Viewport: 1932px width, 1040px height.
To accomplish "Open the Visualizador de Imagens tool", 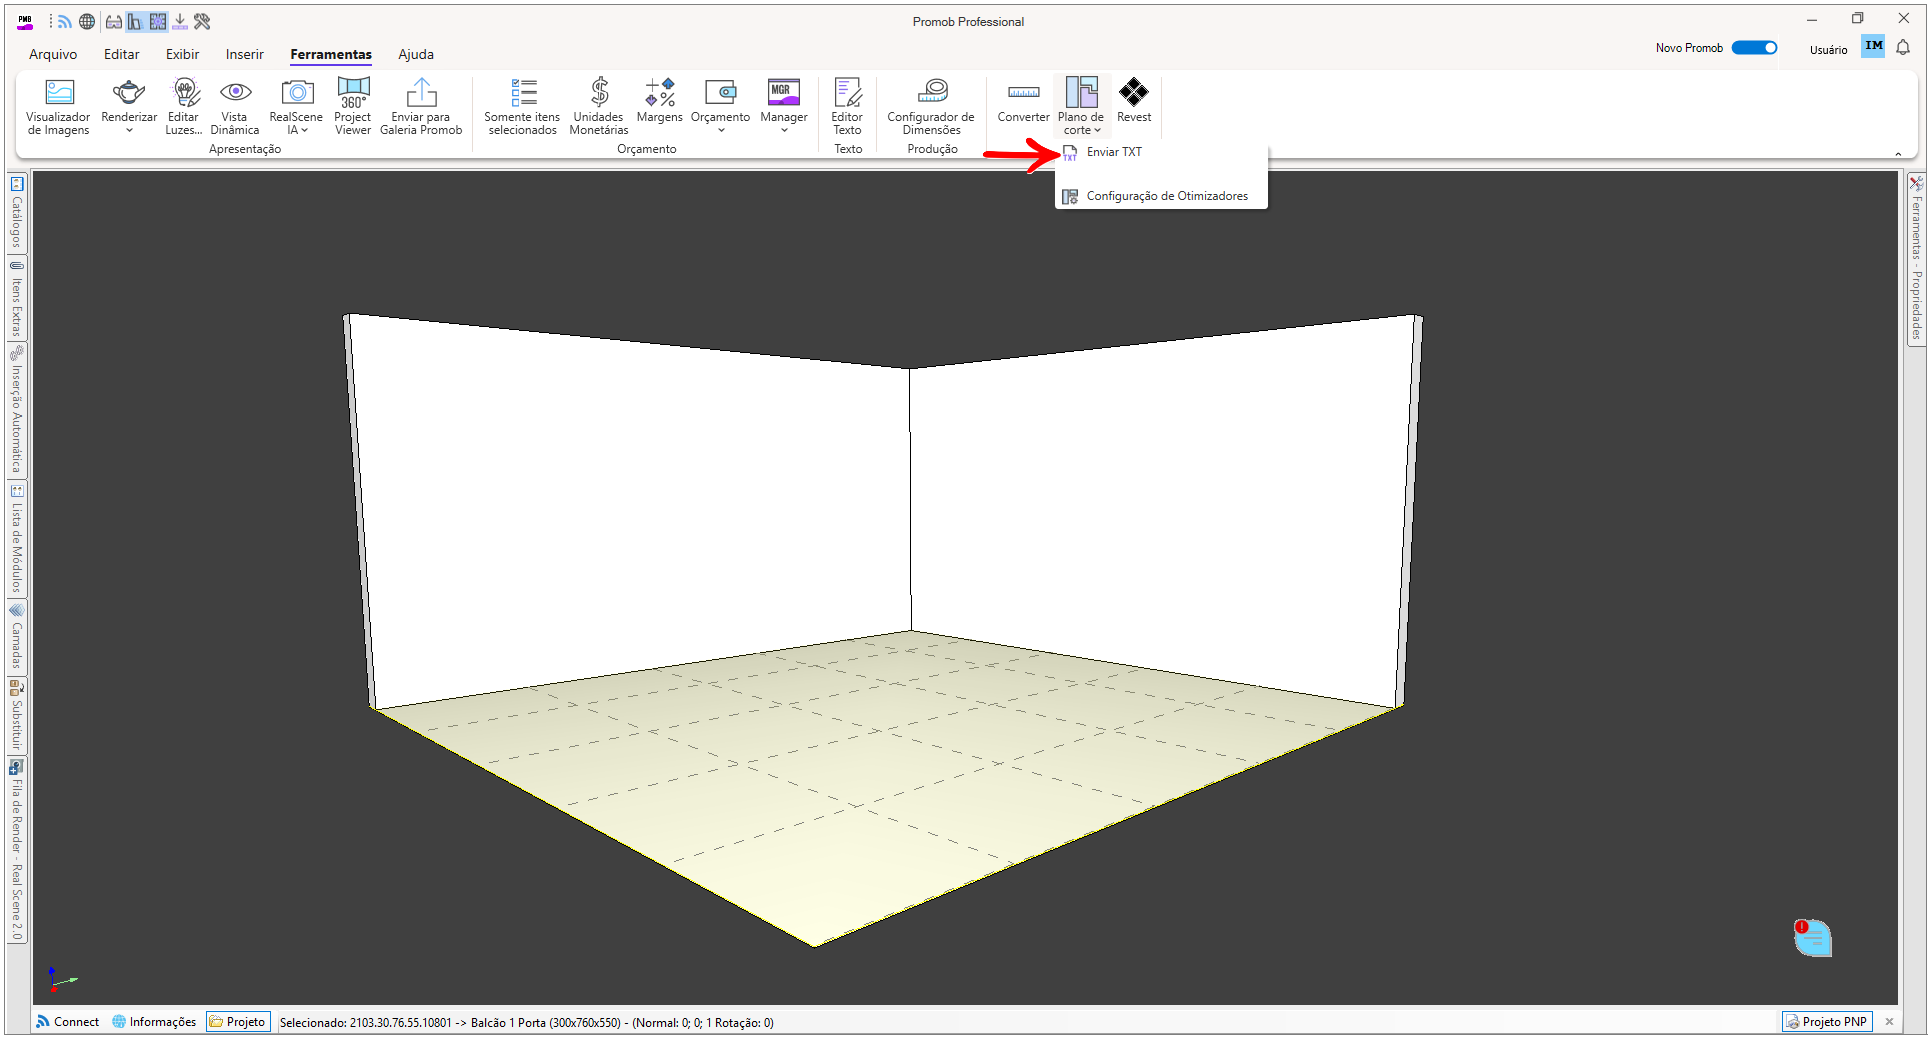I will [x=58, y=106].
